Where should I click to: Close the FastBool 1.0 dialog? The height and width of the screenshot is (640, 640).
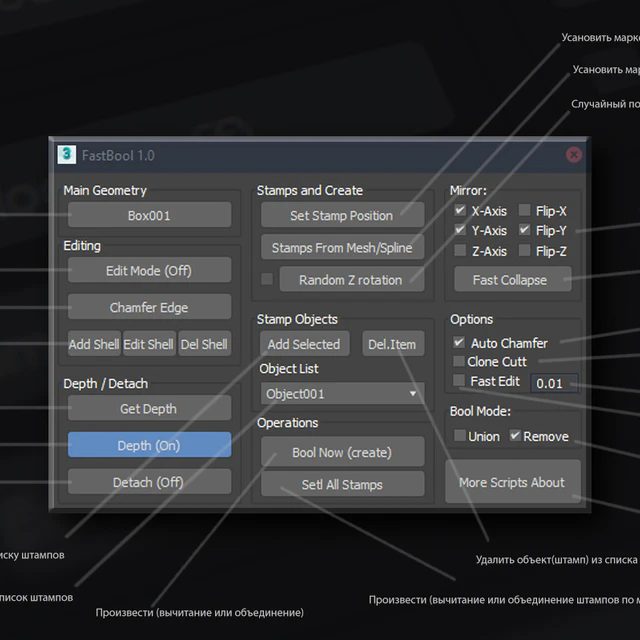[574, 155]
